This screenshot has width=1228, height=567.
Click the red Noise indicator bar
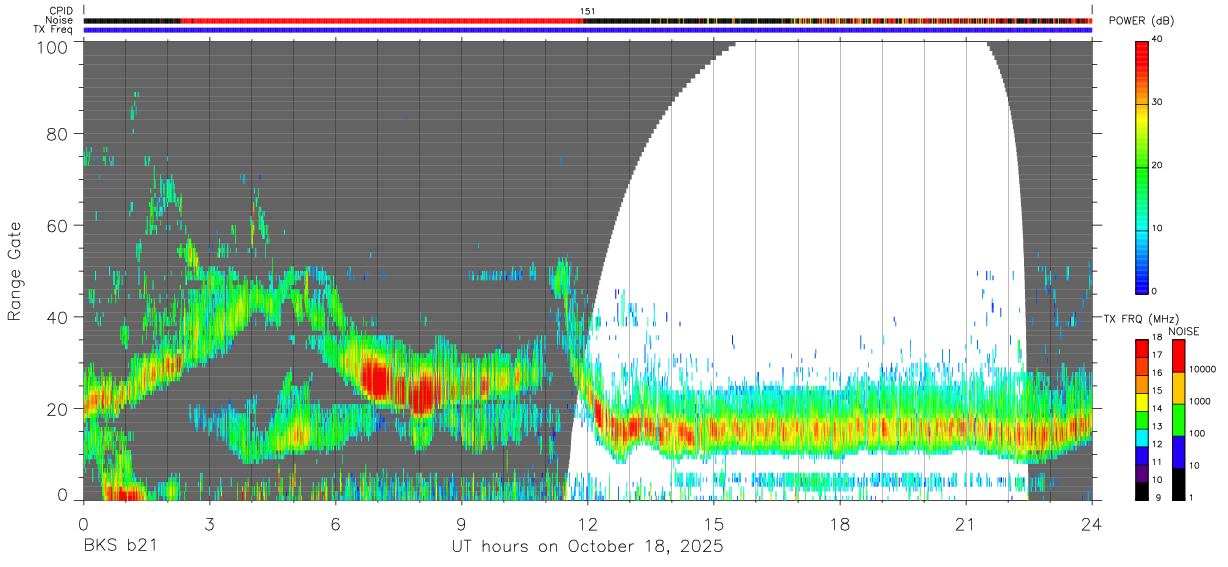587,20
